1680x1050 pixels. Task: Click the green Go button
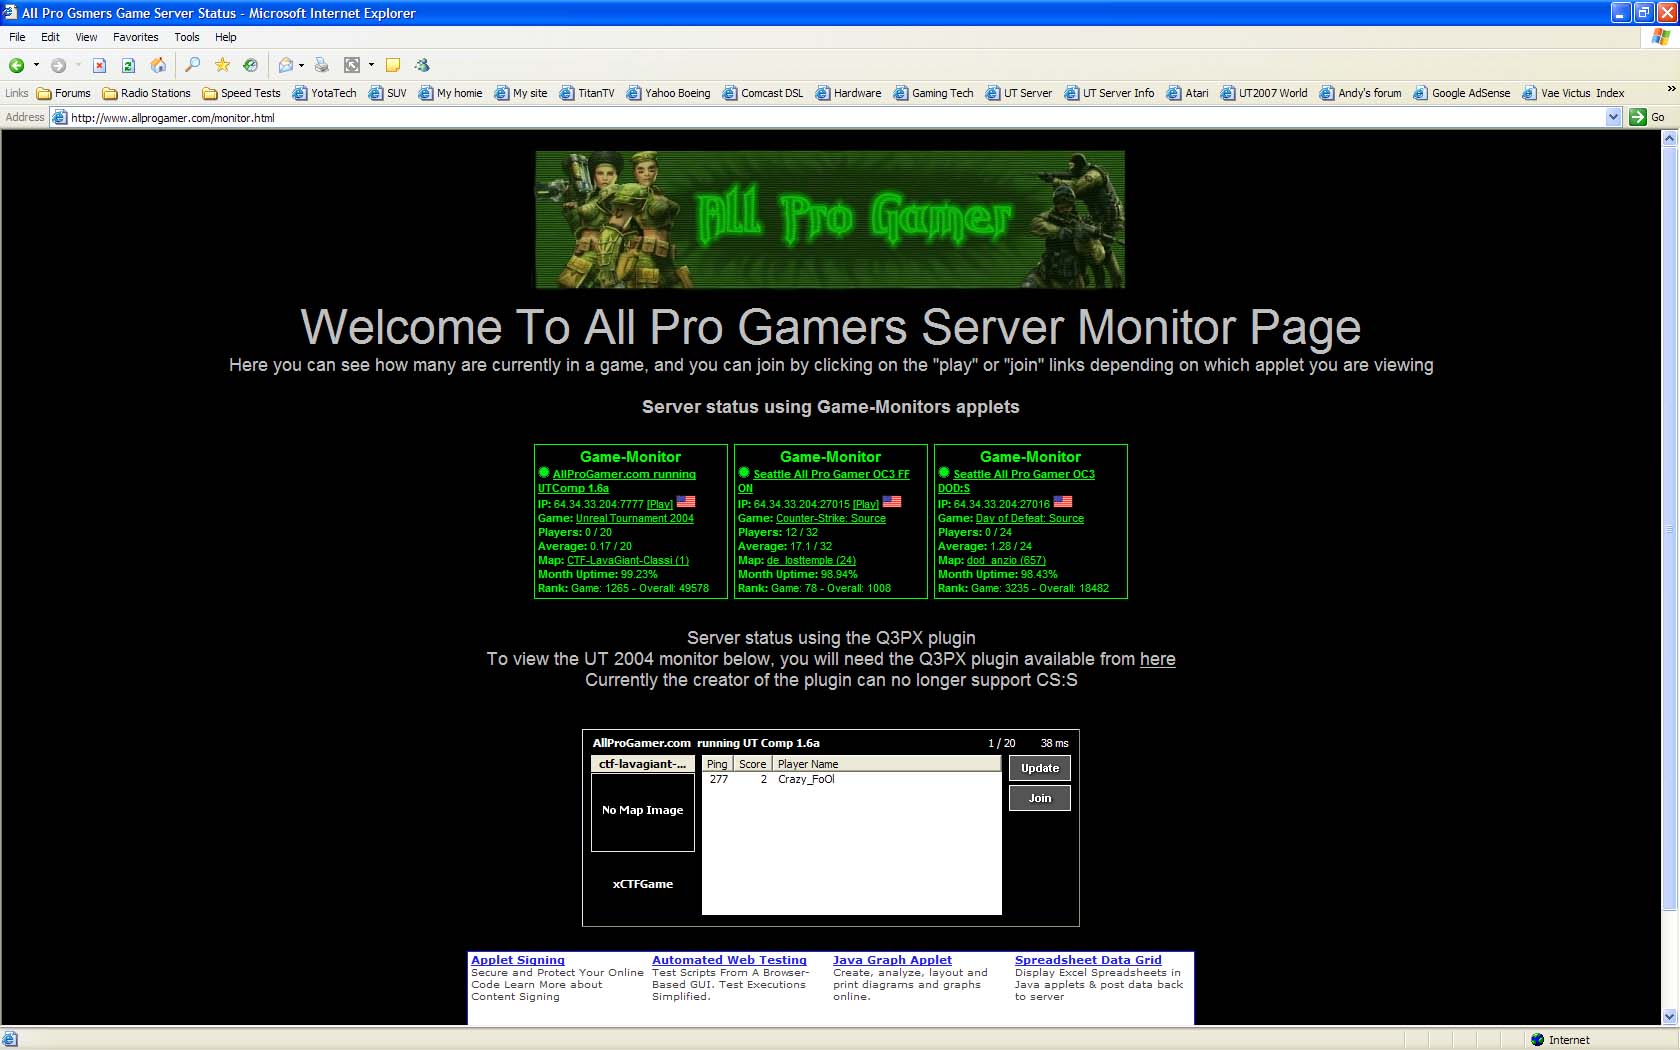[1648, 117]
